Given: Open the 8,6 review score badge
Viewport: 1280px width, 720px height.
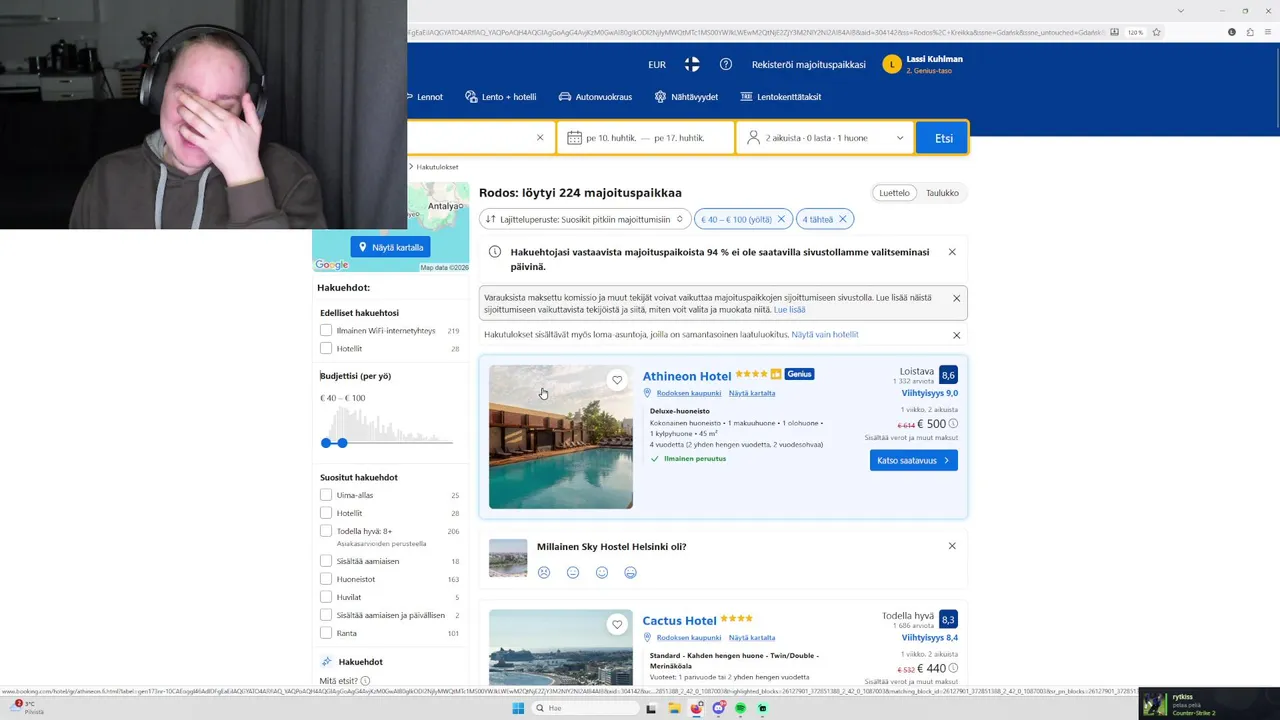Looking at the screenshot, I should point(948,375).
